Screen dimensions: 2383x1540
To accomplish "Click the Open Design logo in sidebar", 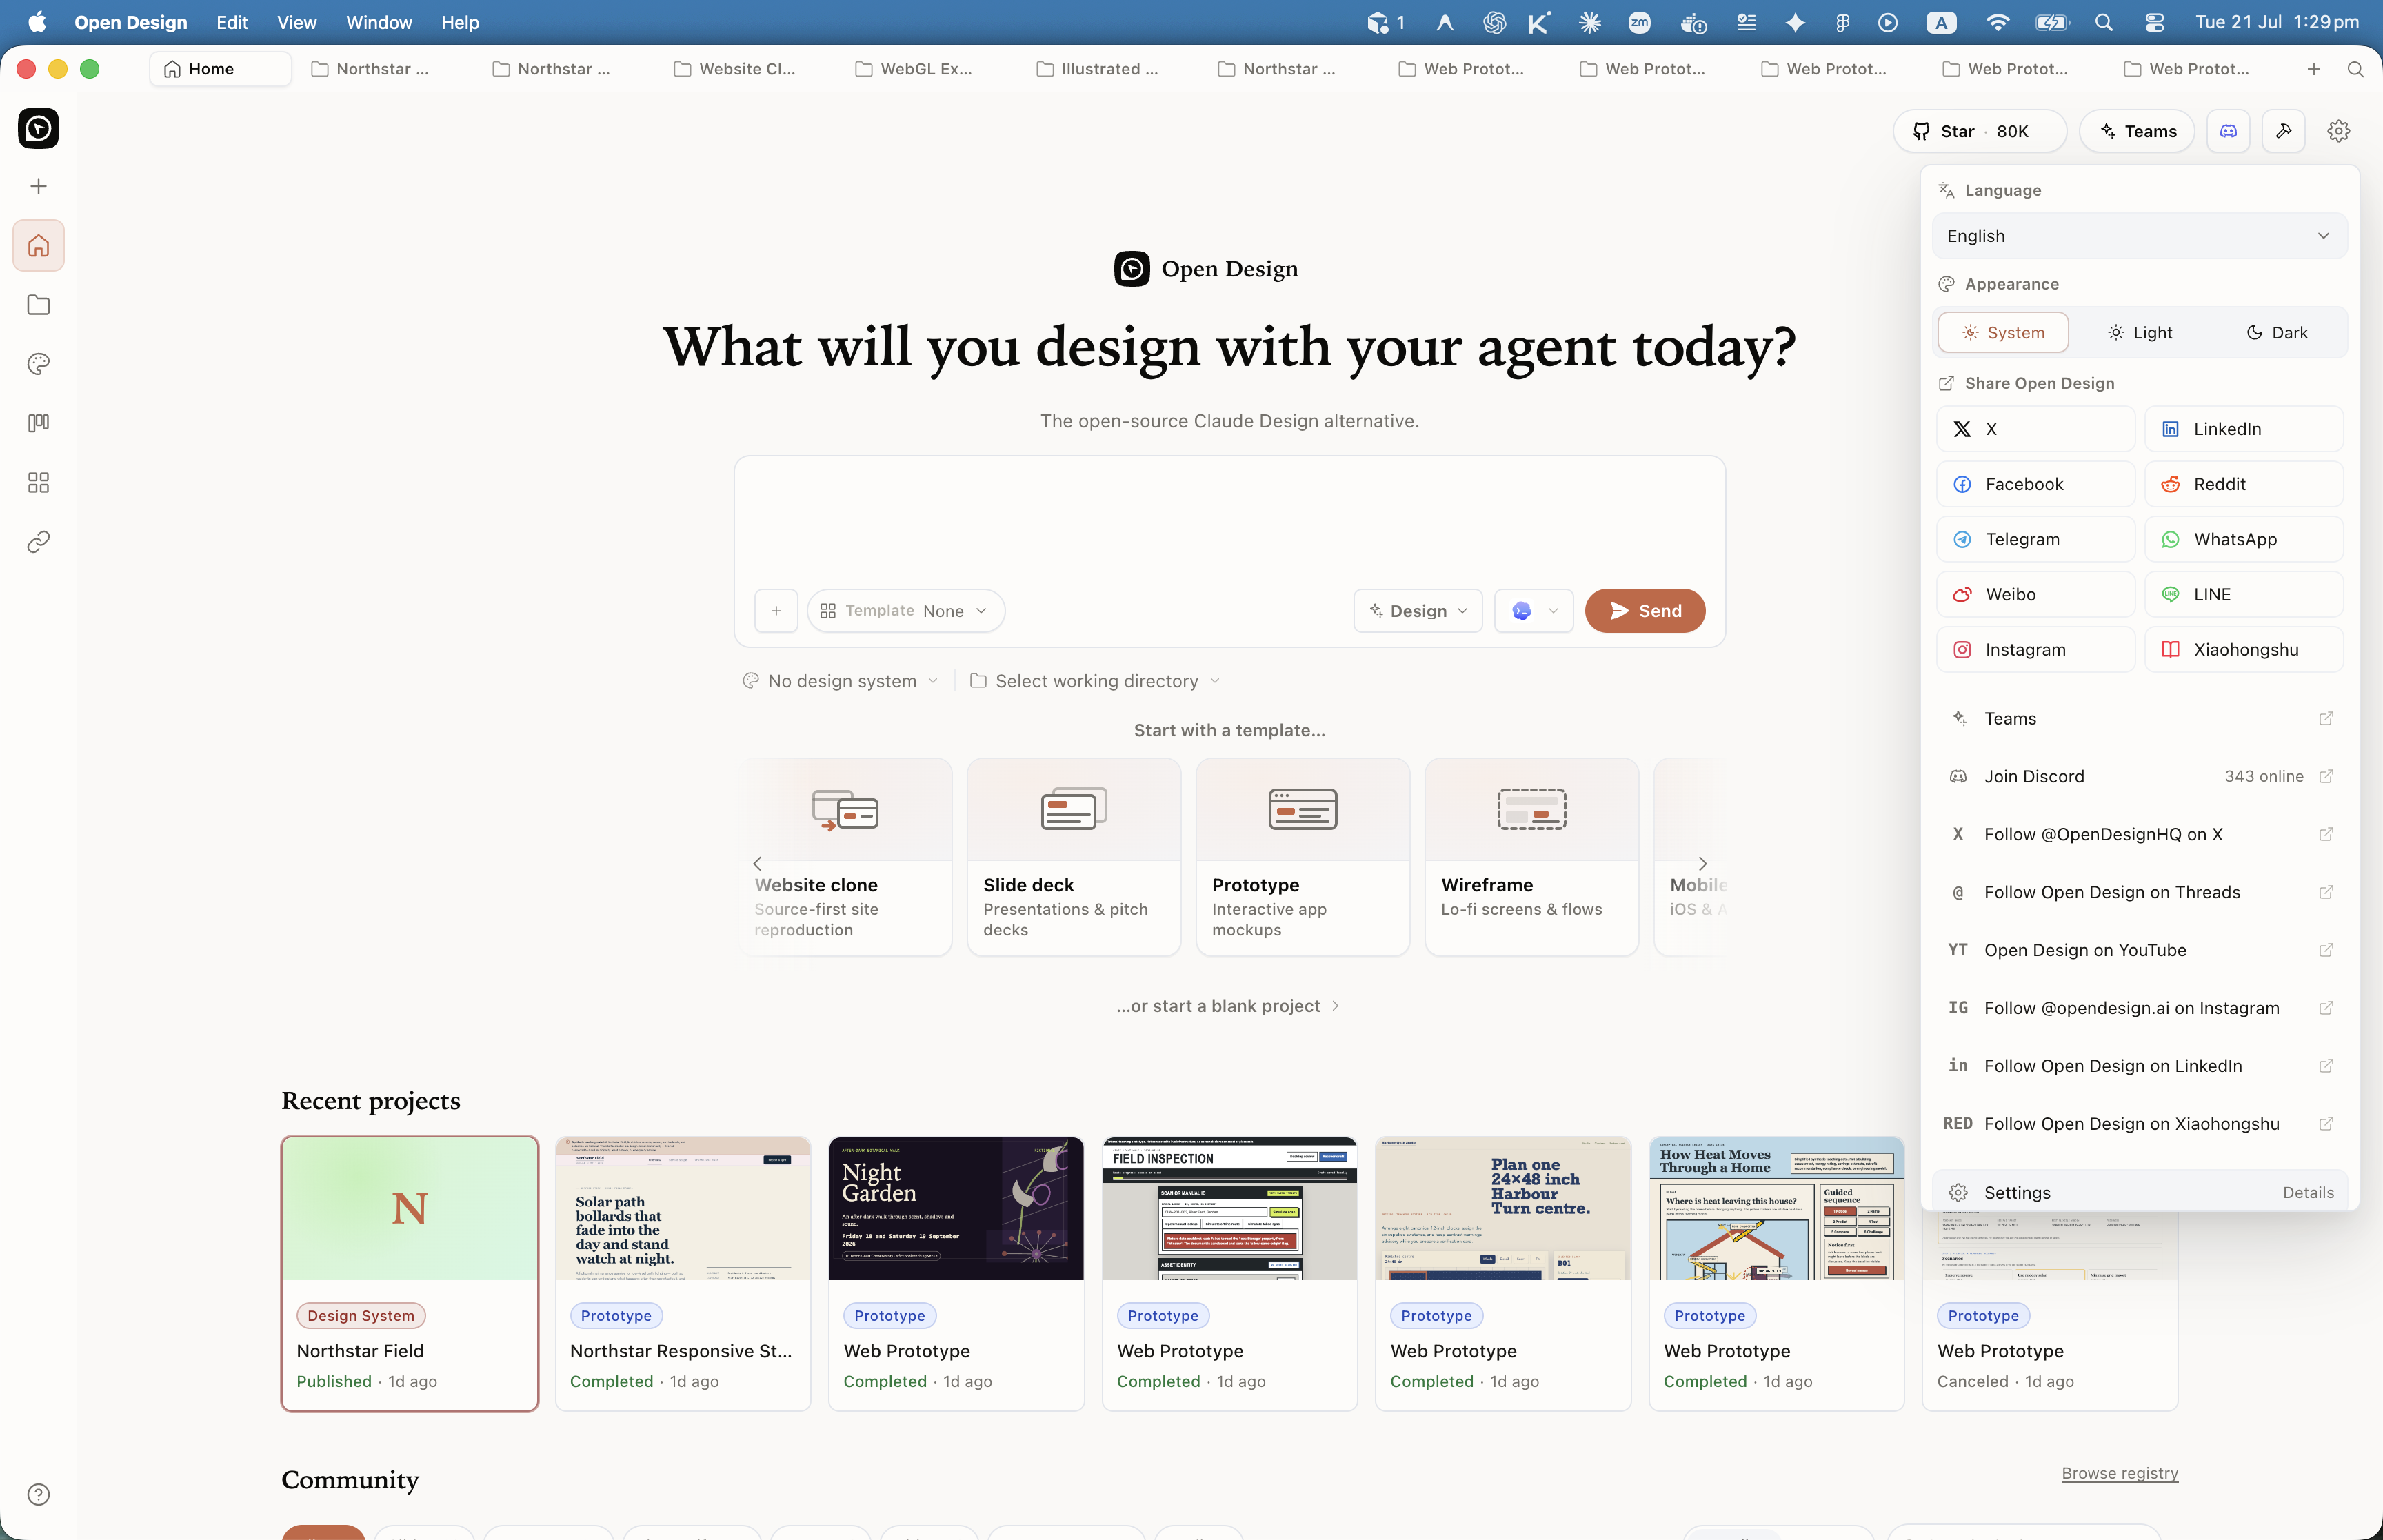I will pos(38,128).
